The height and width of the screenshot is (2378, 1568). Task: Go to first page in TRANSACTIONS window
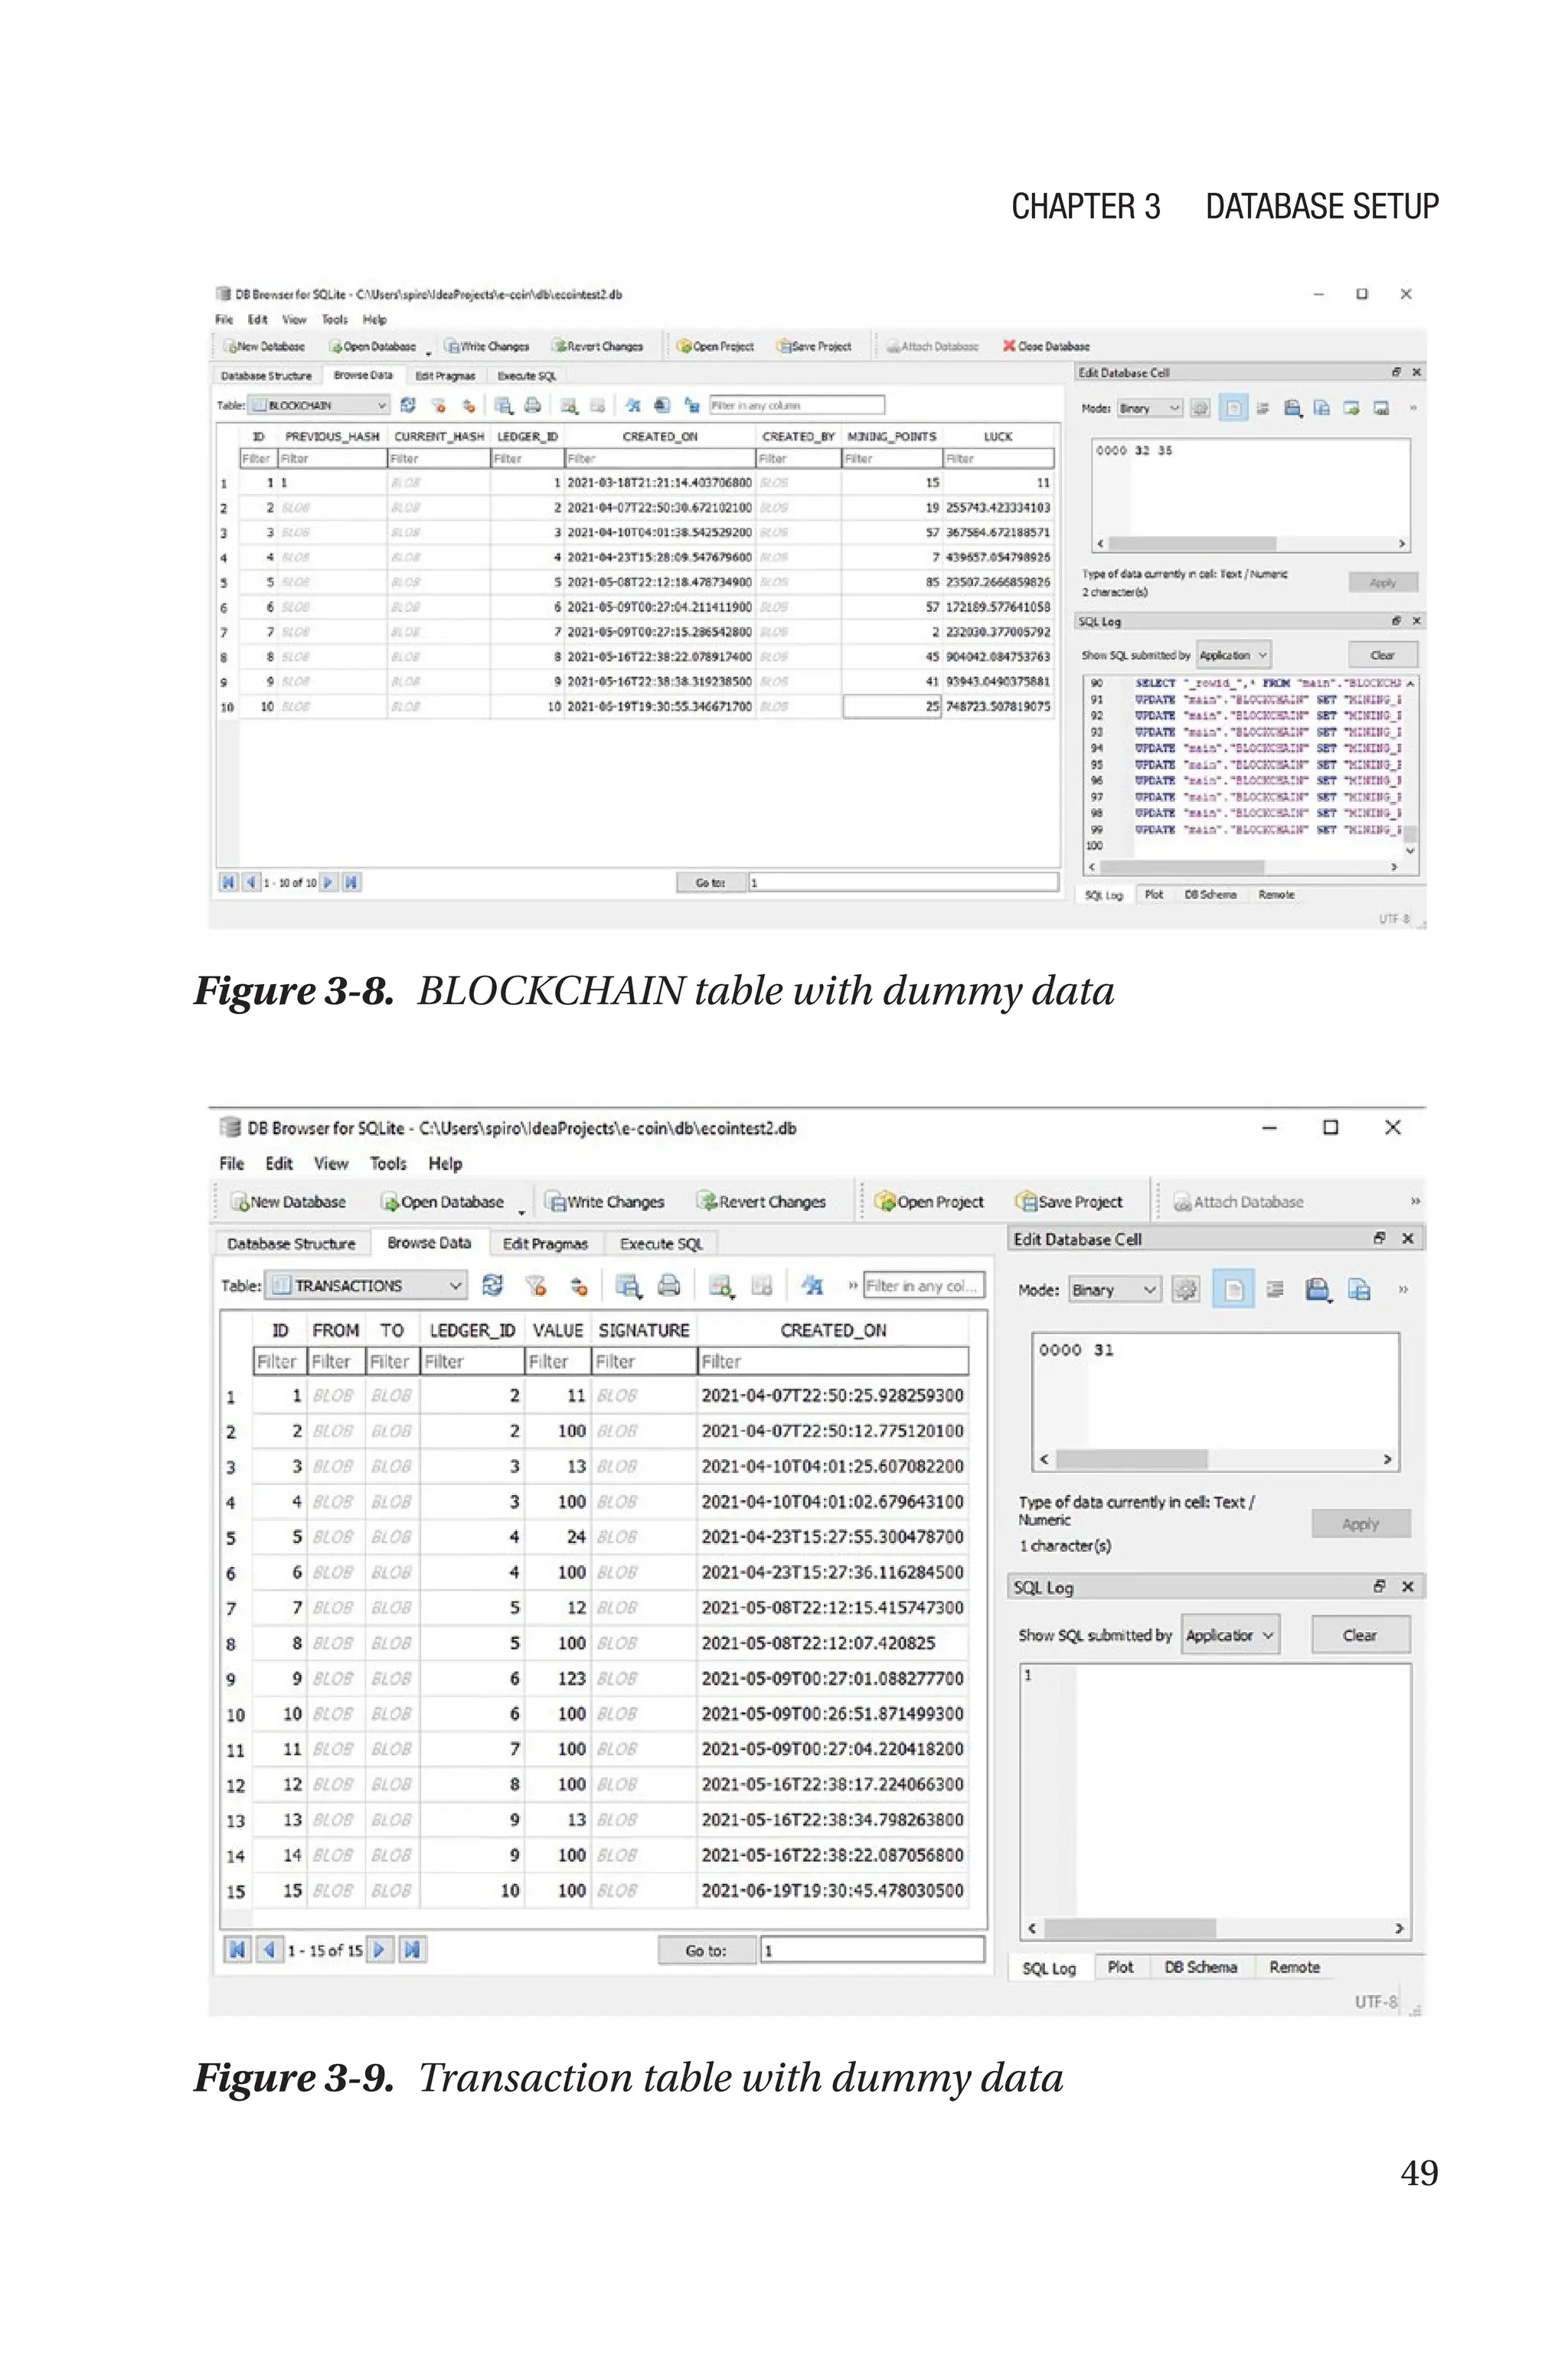point(237,1949)
